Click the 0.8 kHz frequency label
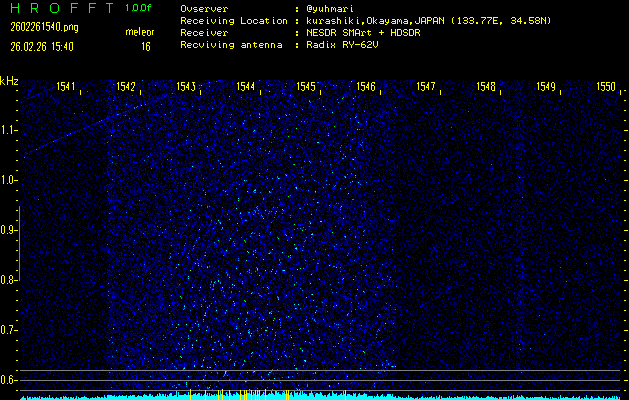 [x=7, y=280]
